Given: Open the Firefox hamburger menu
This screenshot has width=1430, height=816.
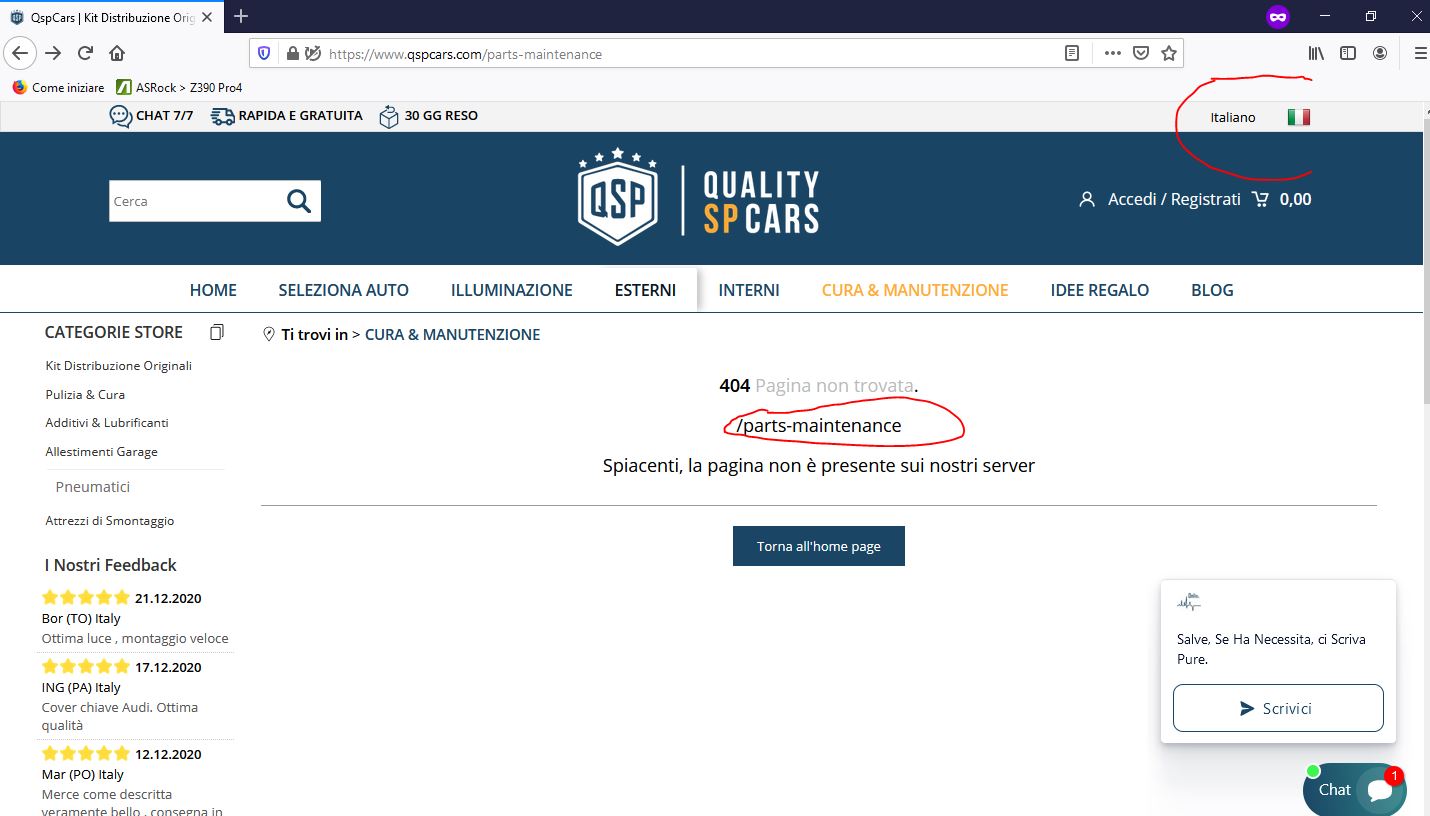Looking at the screenshot, I should (x=1420, y=54).
